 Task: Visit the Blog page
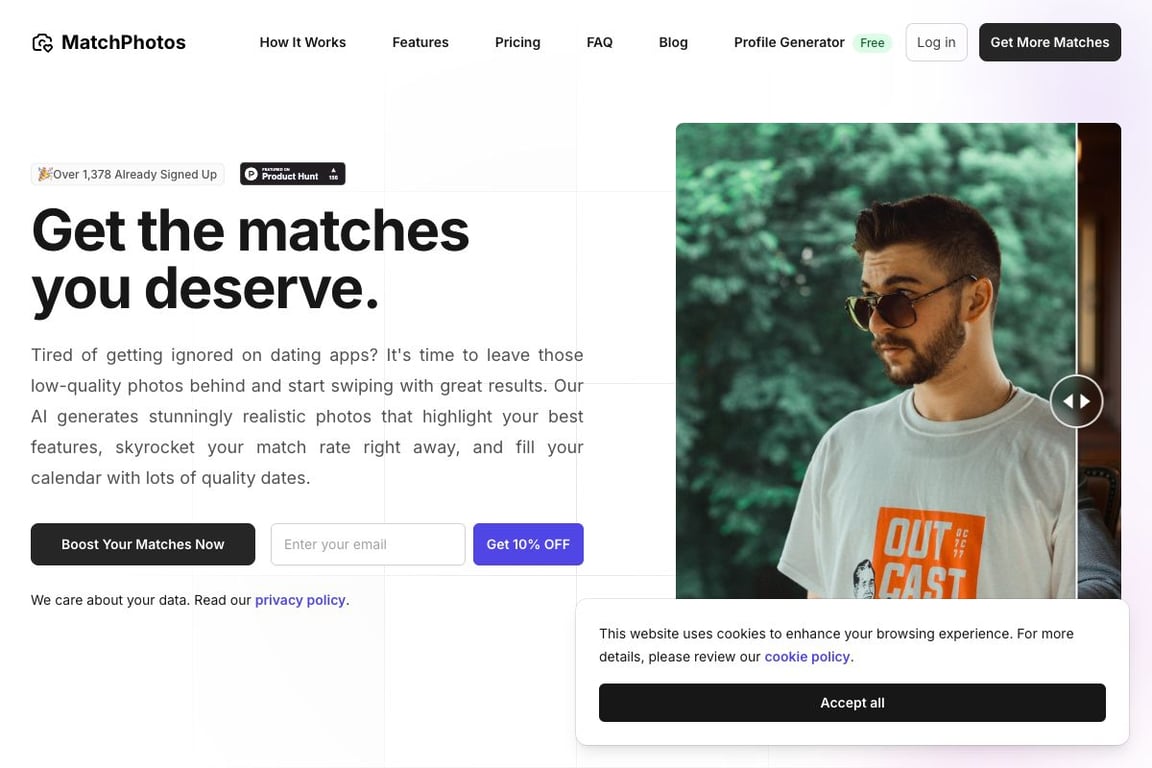tap(673, 43)
